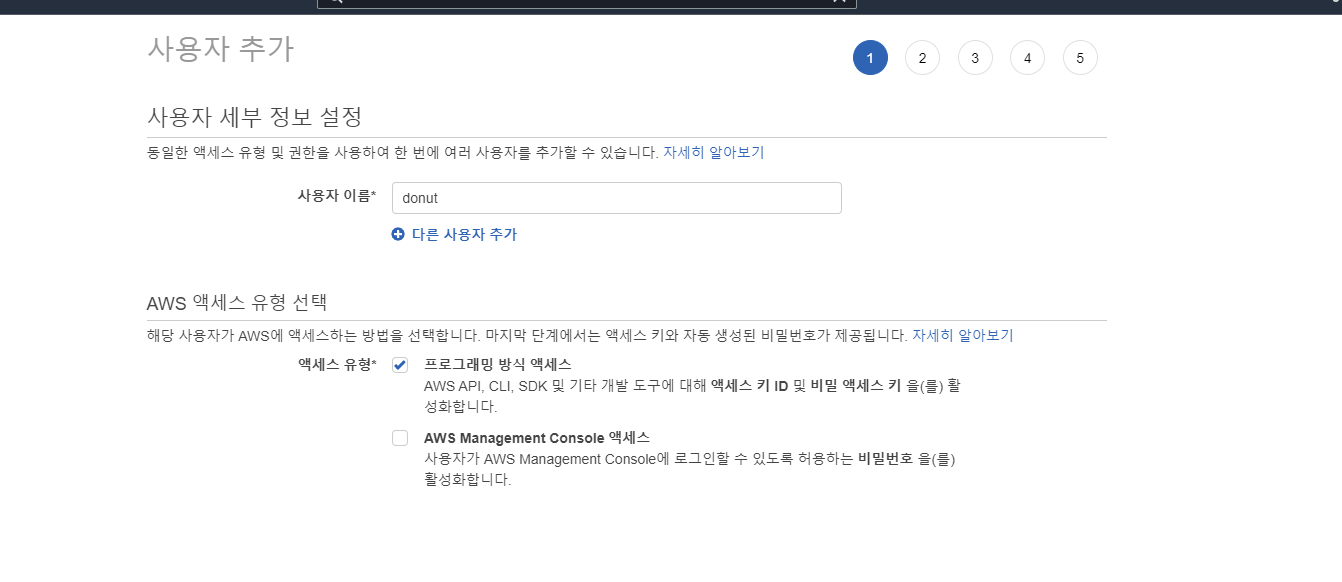Click the 사용자 추가 page heading

tap(220, 49)
